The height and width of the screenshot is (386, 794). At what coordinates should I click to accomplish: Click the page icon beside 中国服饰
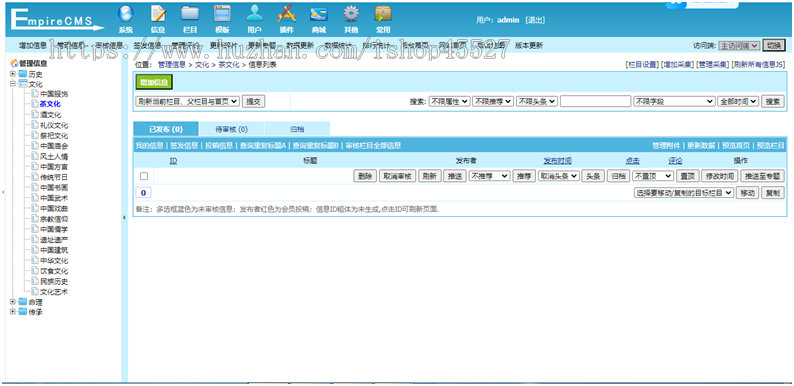coord(34,94)
